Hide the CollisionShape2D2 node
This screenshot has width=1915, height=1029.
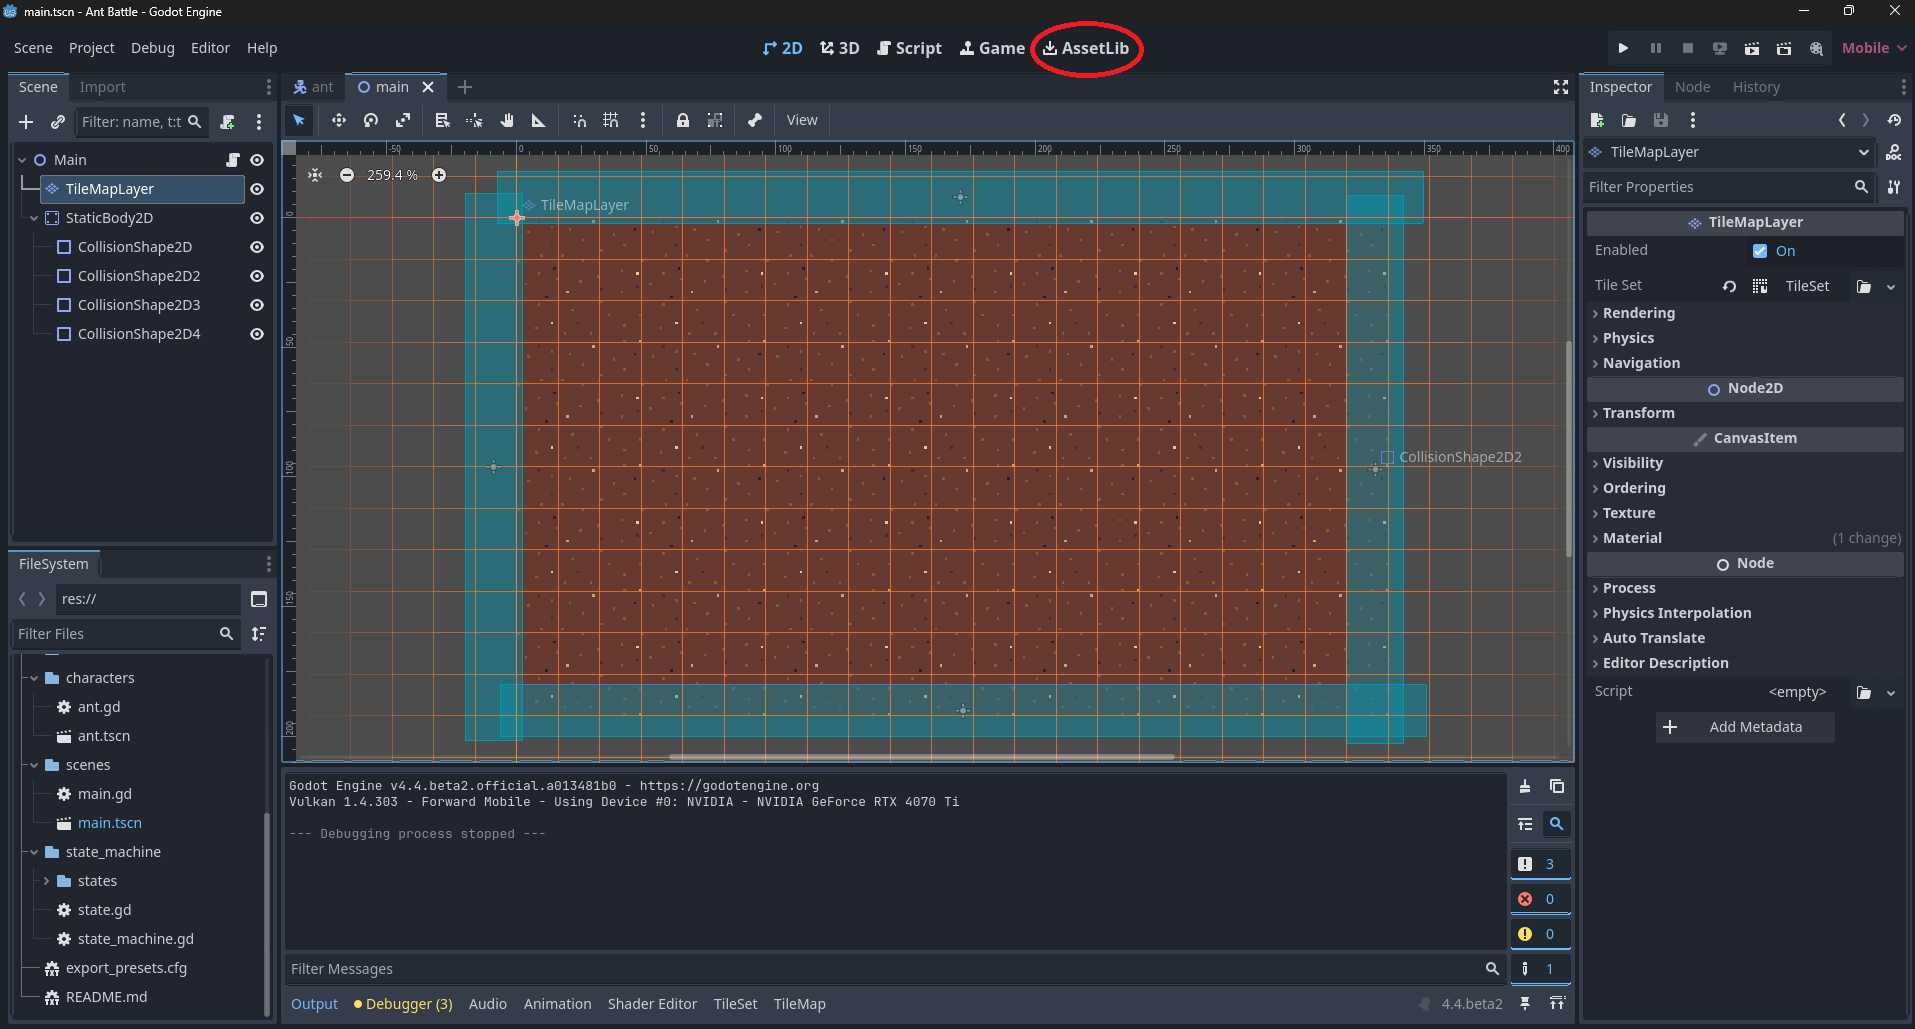257,276
